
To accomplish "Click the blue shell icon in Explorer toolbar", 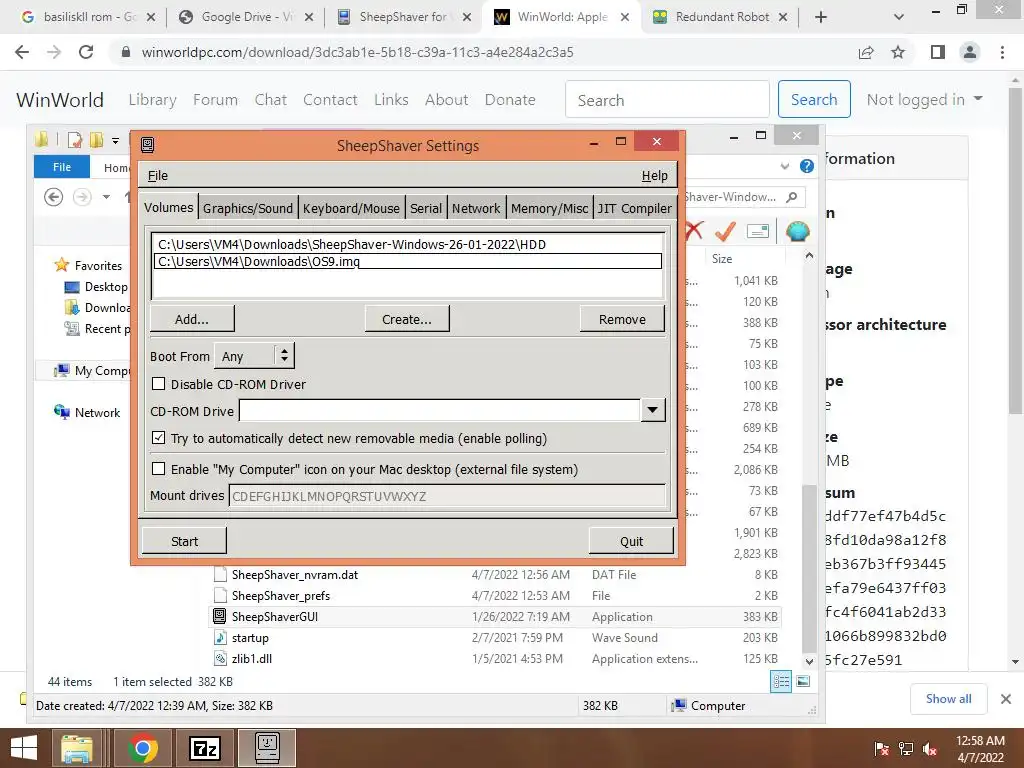I will click(x=797, y=231).
